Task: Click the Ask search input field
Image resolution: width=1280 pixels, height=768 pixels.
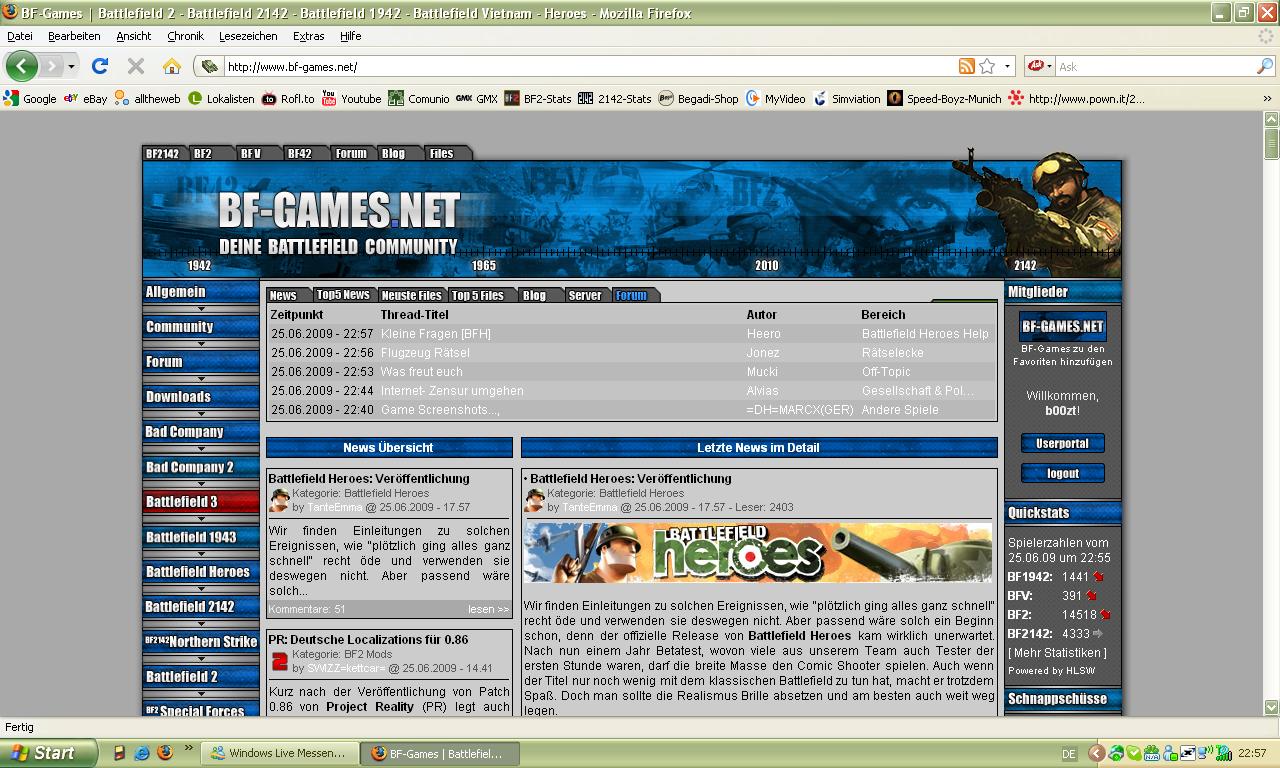Action: [1154, 66]
